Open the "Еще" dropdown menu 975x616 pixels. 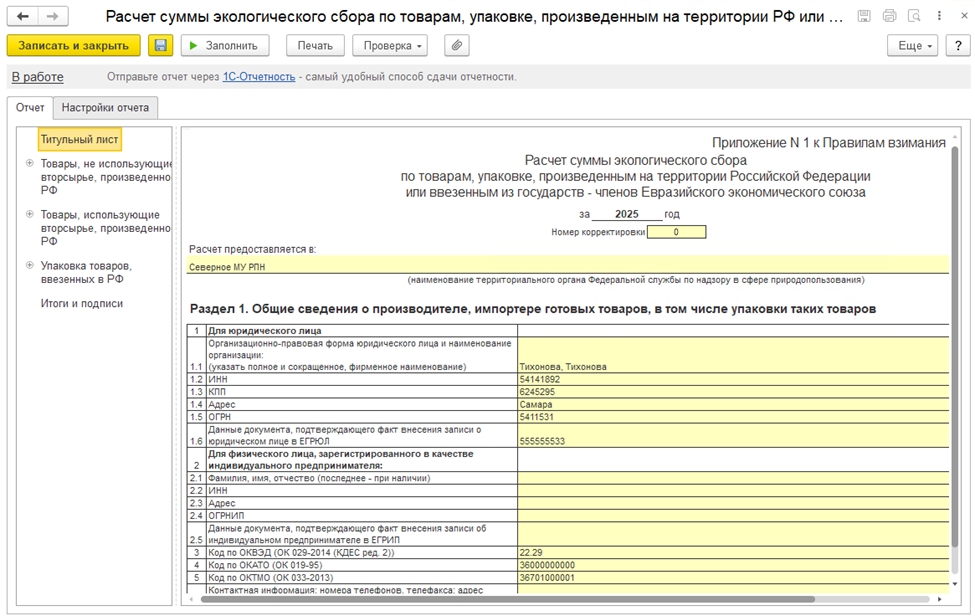tap(912, 45)
